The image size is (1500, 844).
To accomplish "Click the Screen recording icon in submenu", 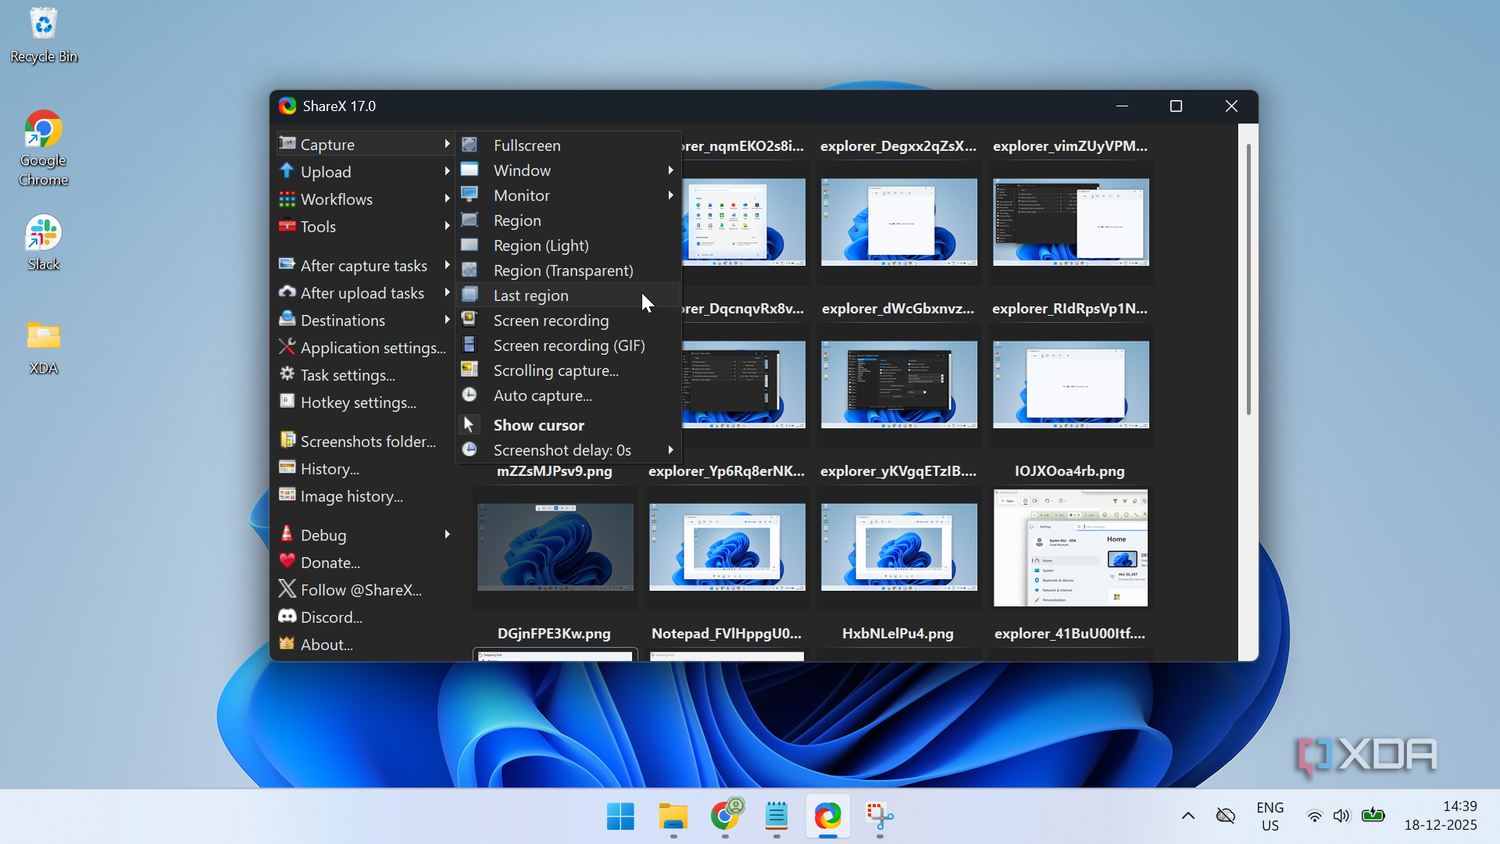I will (469, 320).
